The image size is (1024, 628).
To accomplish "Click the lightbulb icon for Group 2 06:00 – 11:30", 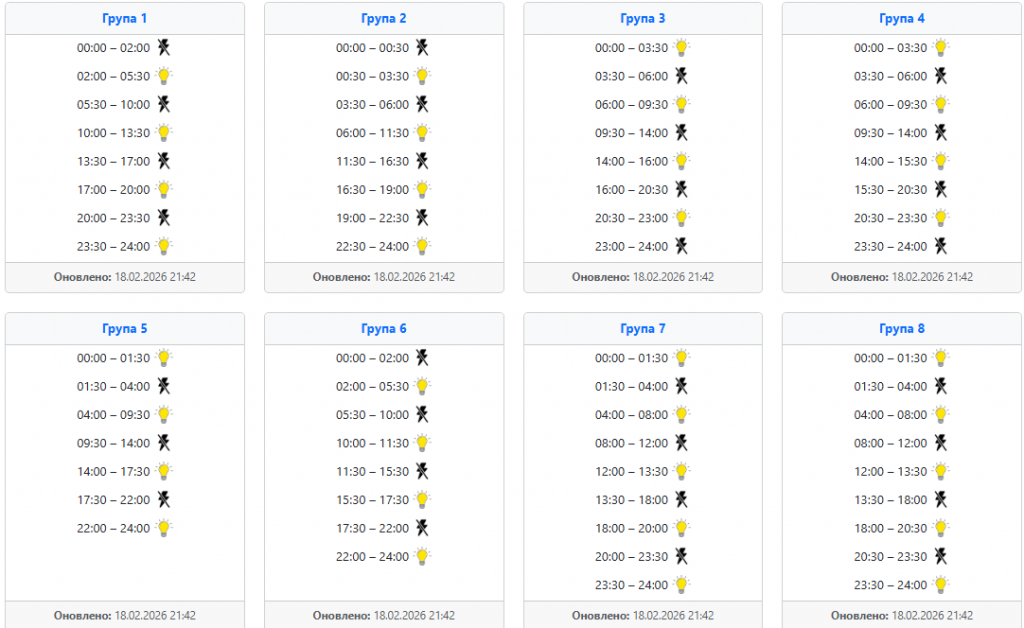I will coord(423,132).
